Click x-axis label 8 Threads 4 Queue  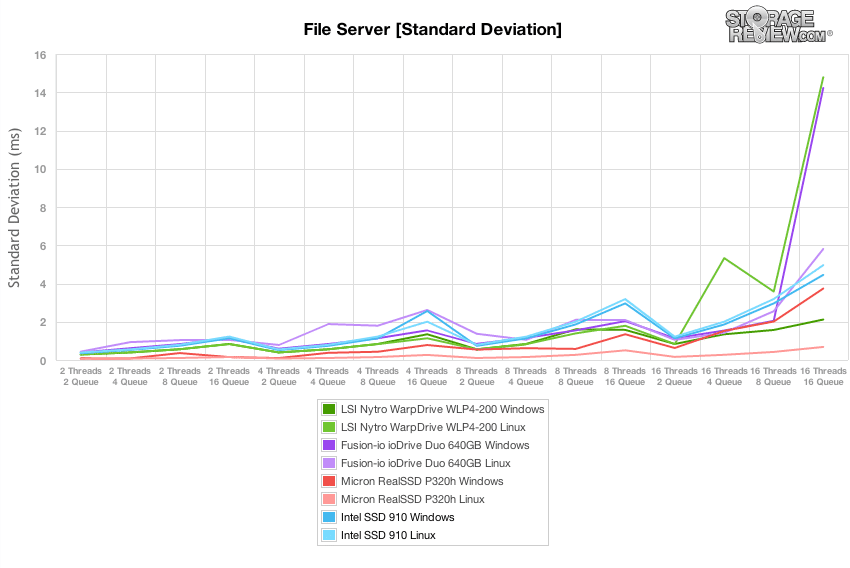click(526, 377)
